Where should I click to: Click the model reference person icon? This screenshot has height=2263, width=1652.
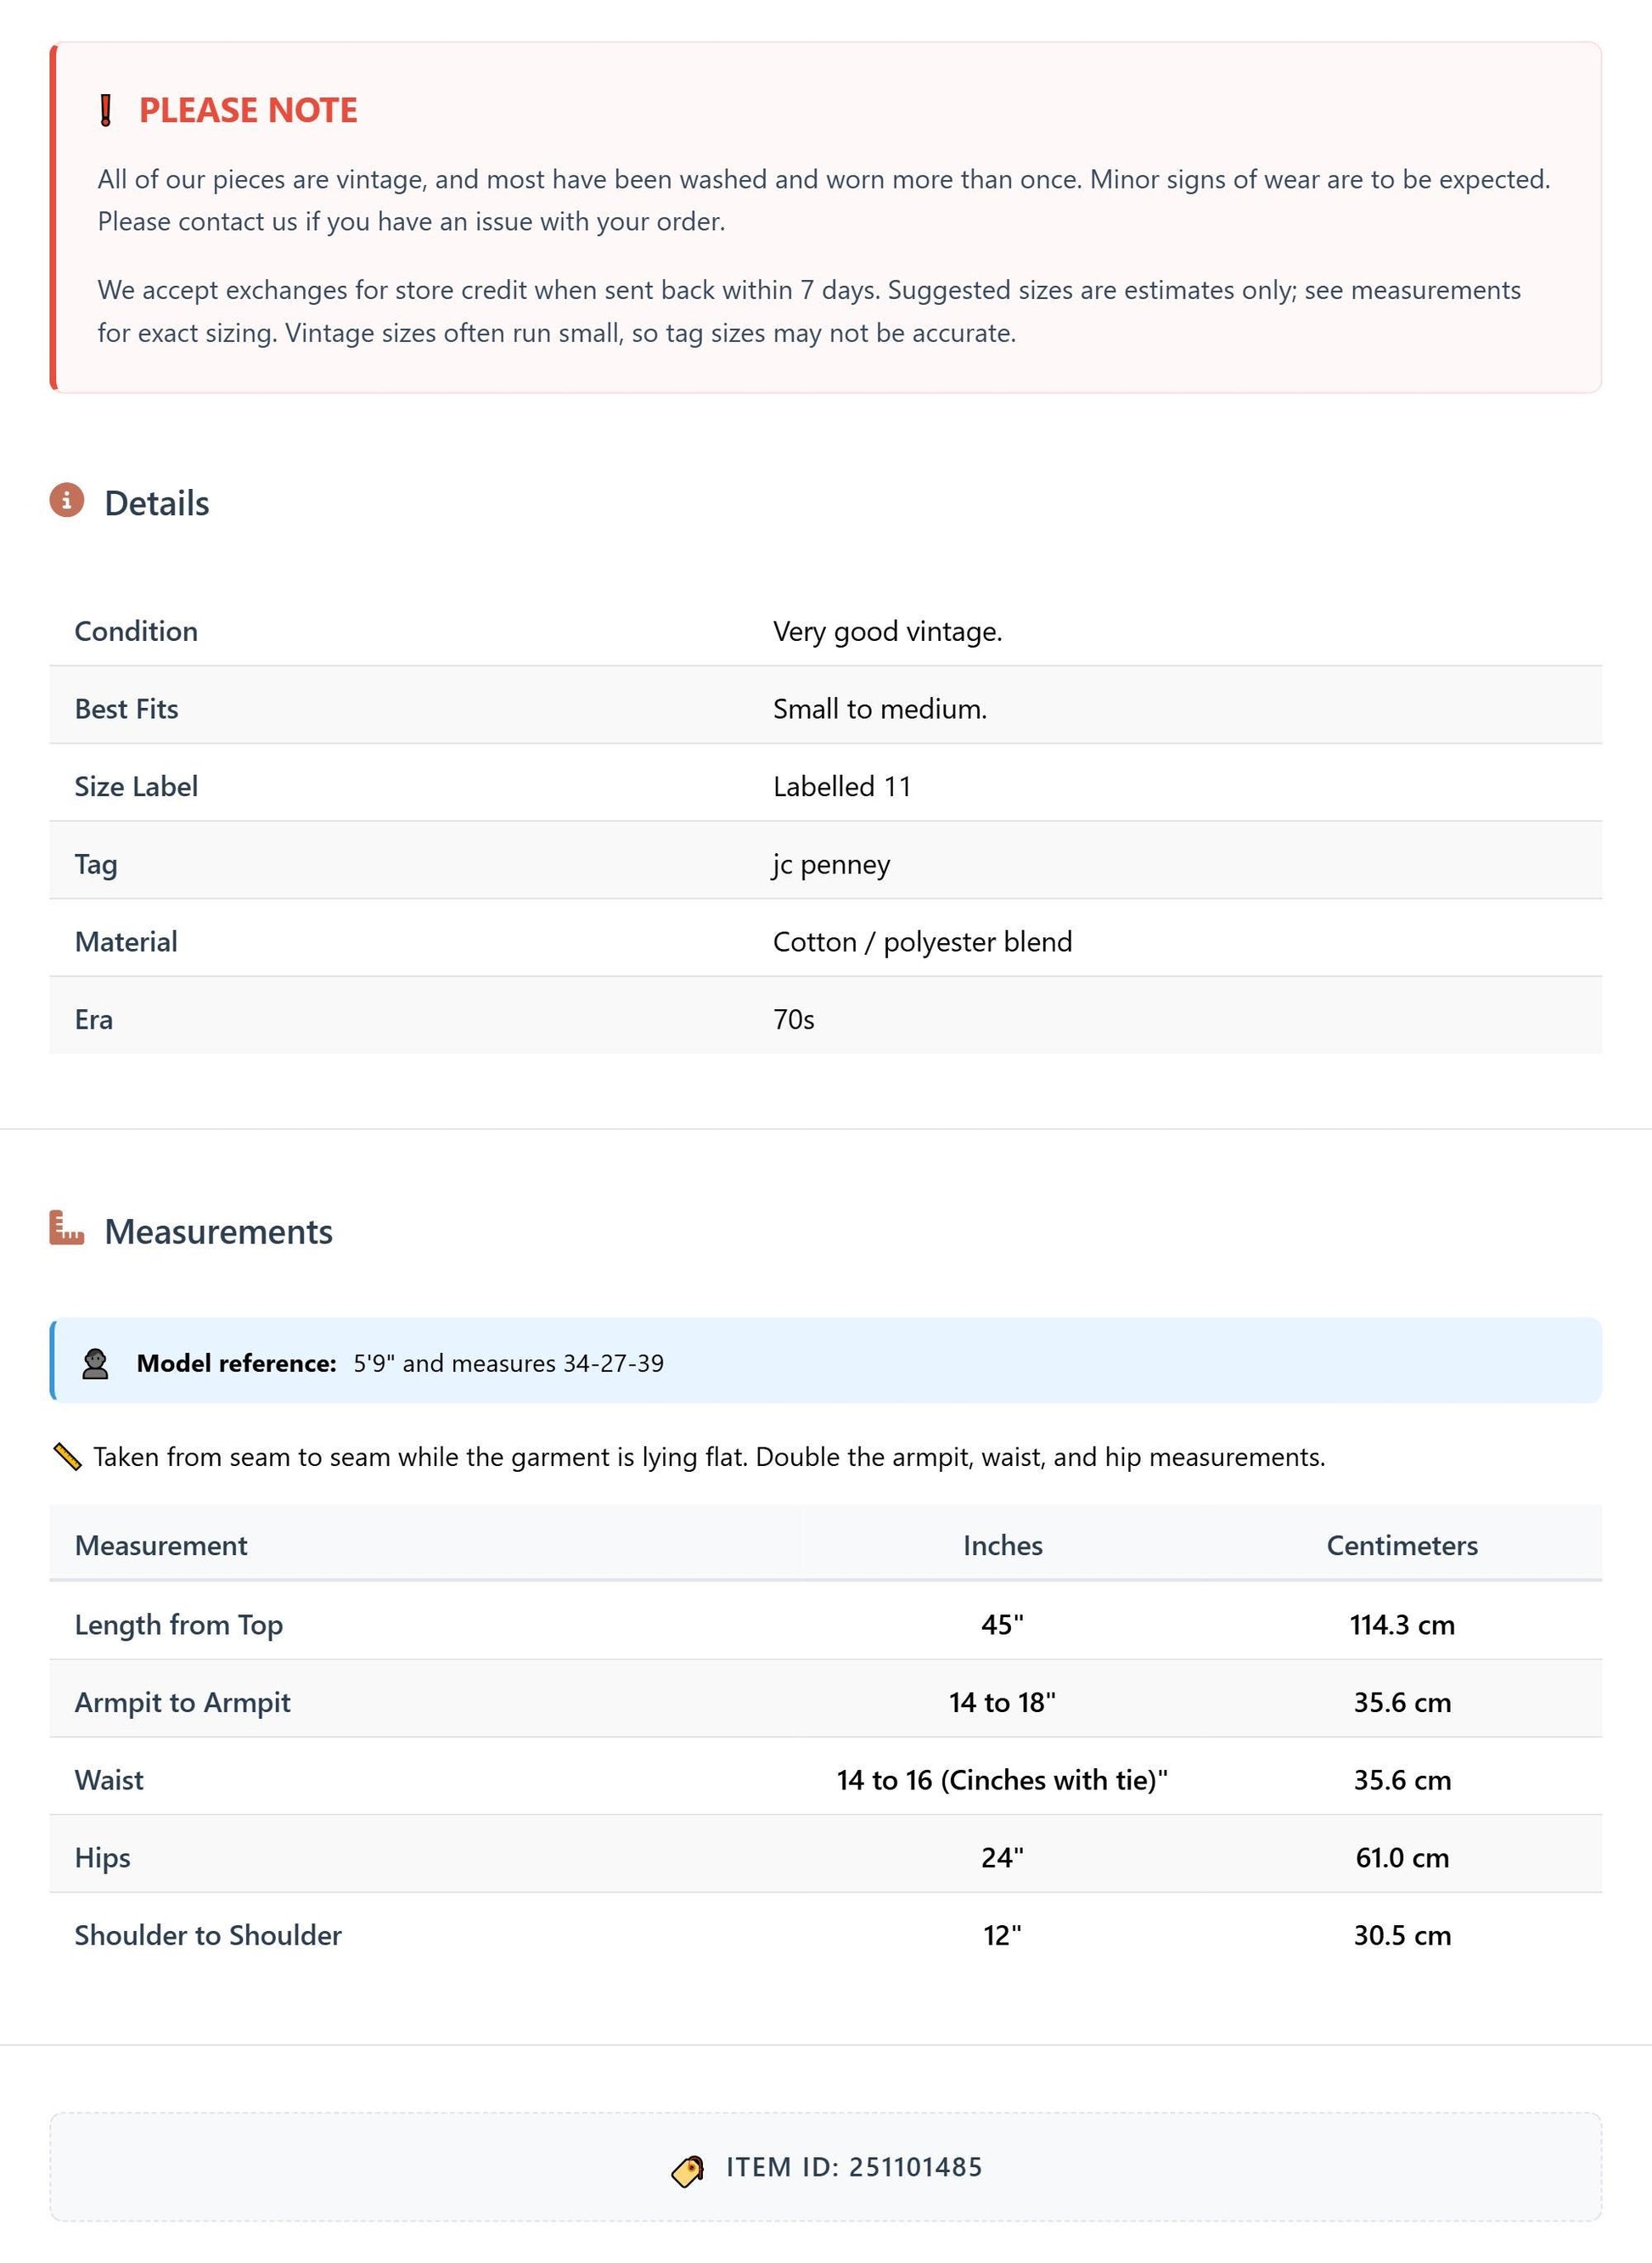pos(95,1364)
